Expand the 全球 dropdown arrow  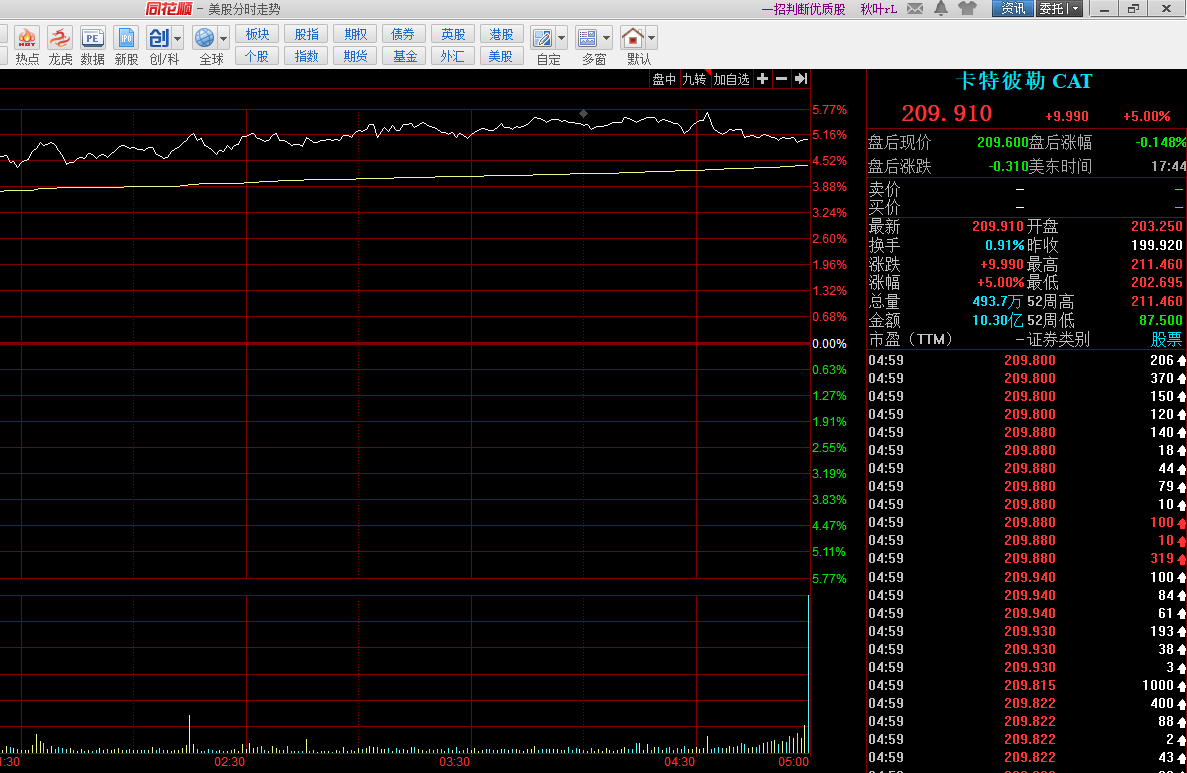pos(223,38)
